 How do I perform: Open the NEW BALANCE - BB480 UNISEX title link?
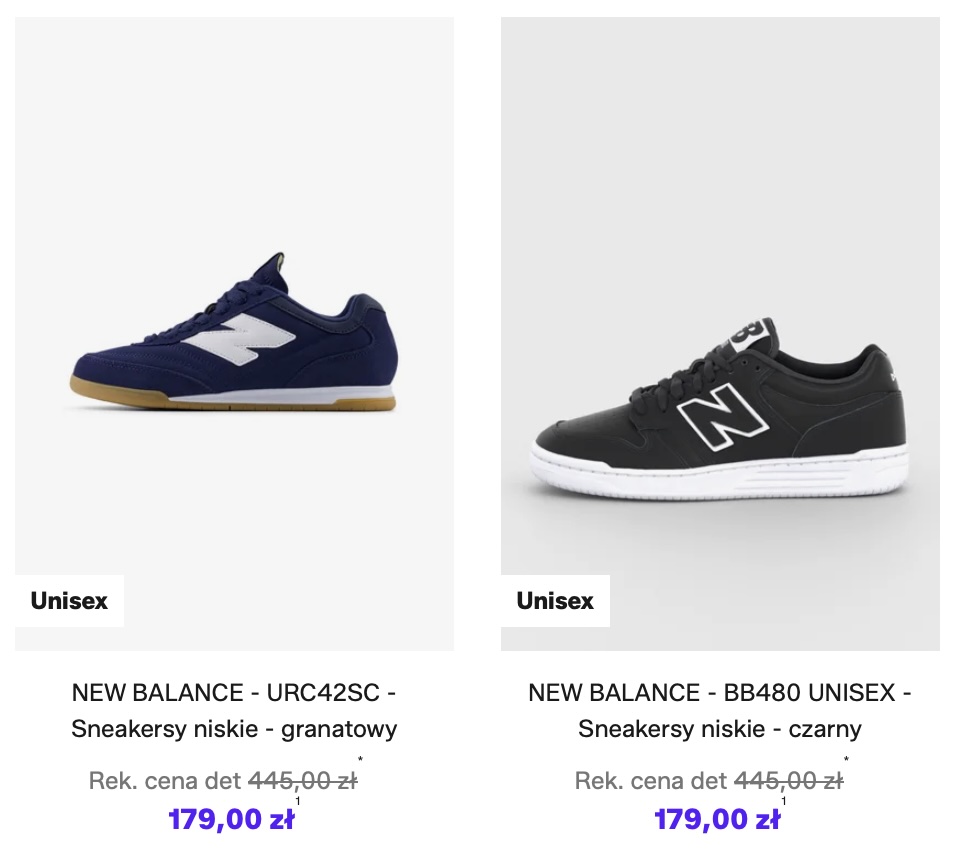[x=720, y=693]
